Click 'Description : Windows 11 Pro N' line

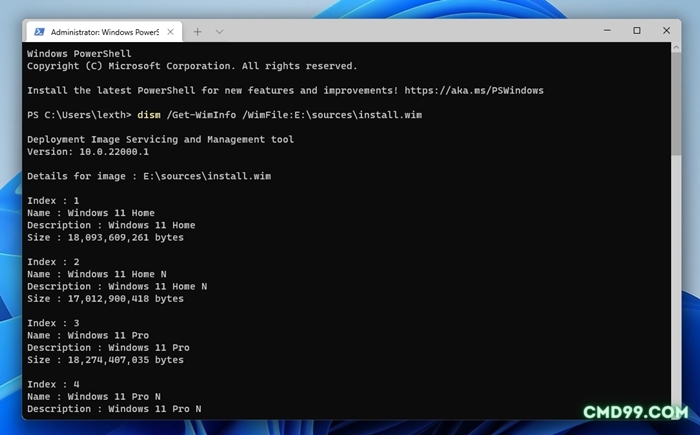coord(114,409)
